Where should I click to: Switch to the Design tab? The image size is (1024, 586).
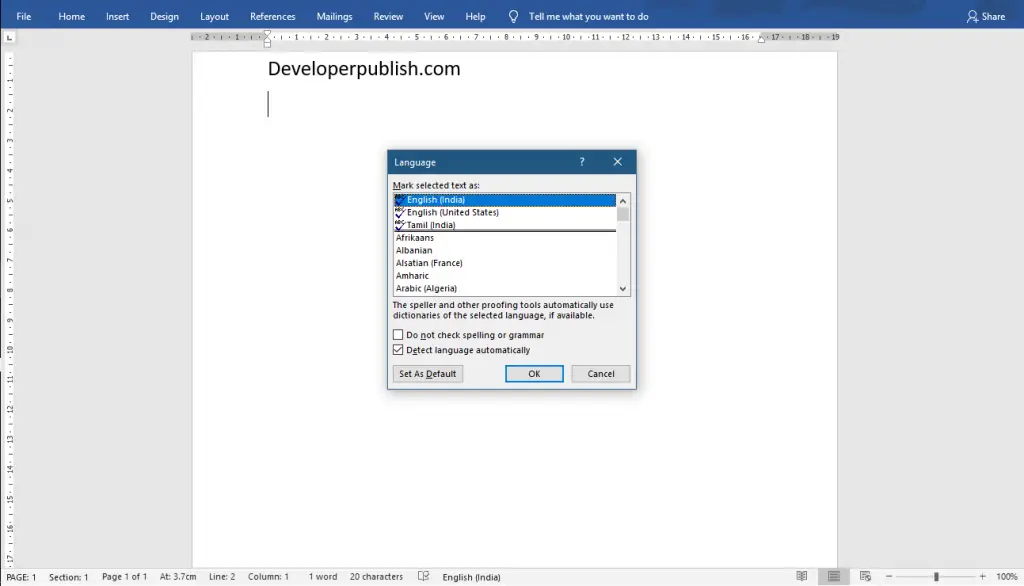point(164,16)
